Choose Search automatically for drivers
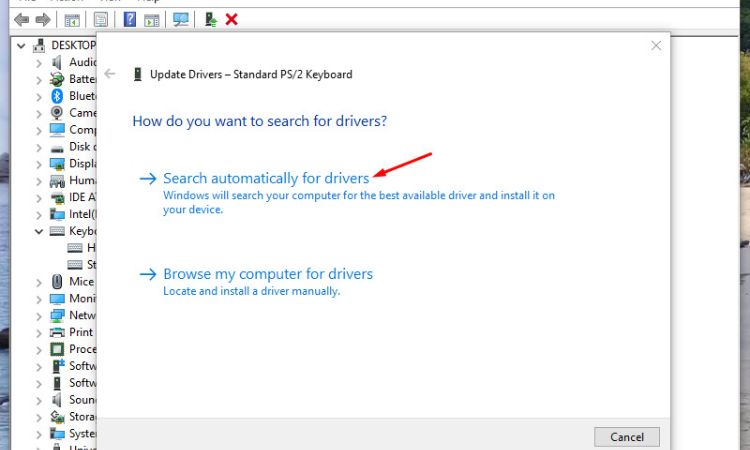 pos(266,178)
